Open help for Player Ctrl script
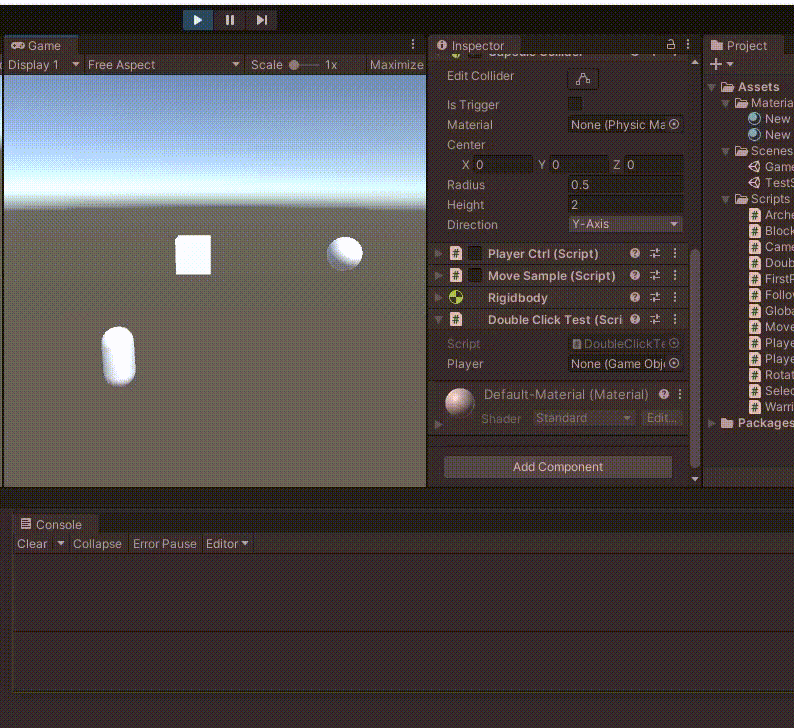Image resolution: width=794 pixels, height=728 pixels. [x=635, y=253]
